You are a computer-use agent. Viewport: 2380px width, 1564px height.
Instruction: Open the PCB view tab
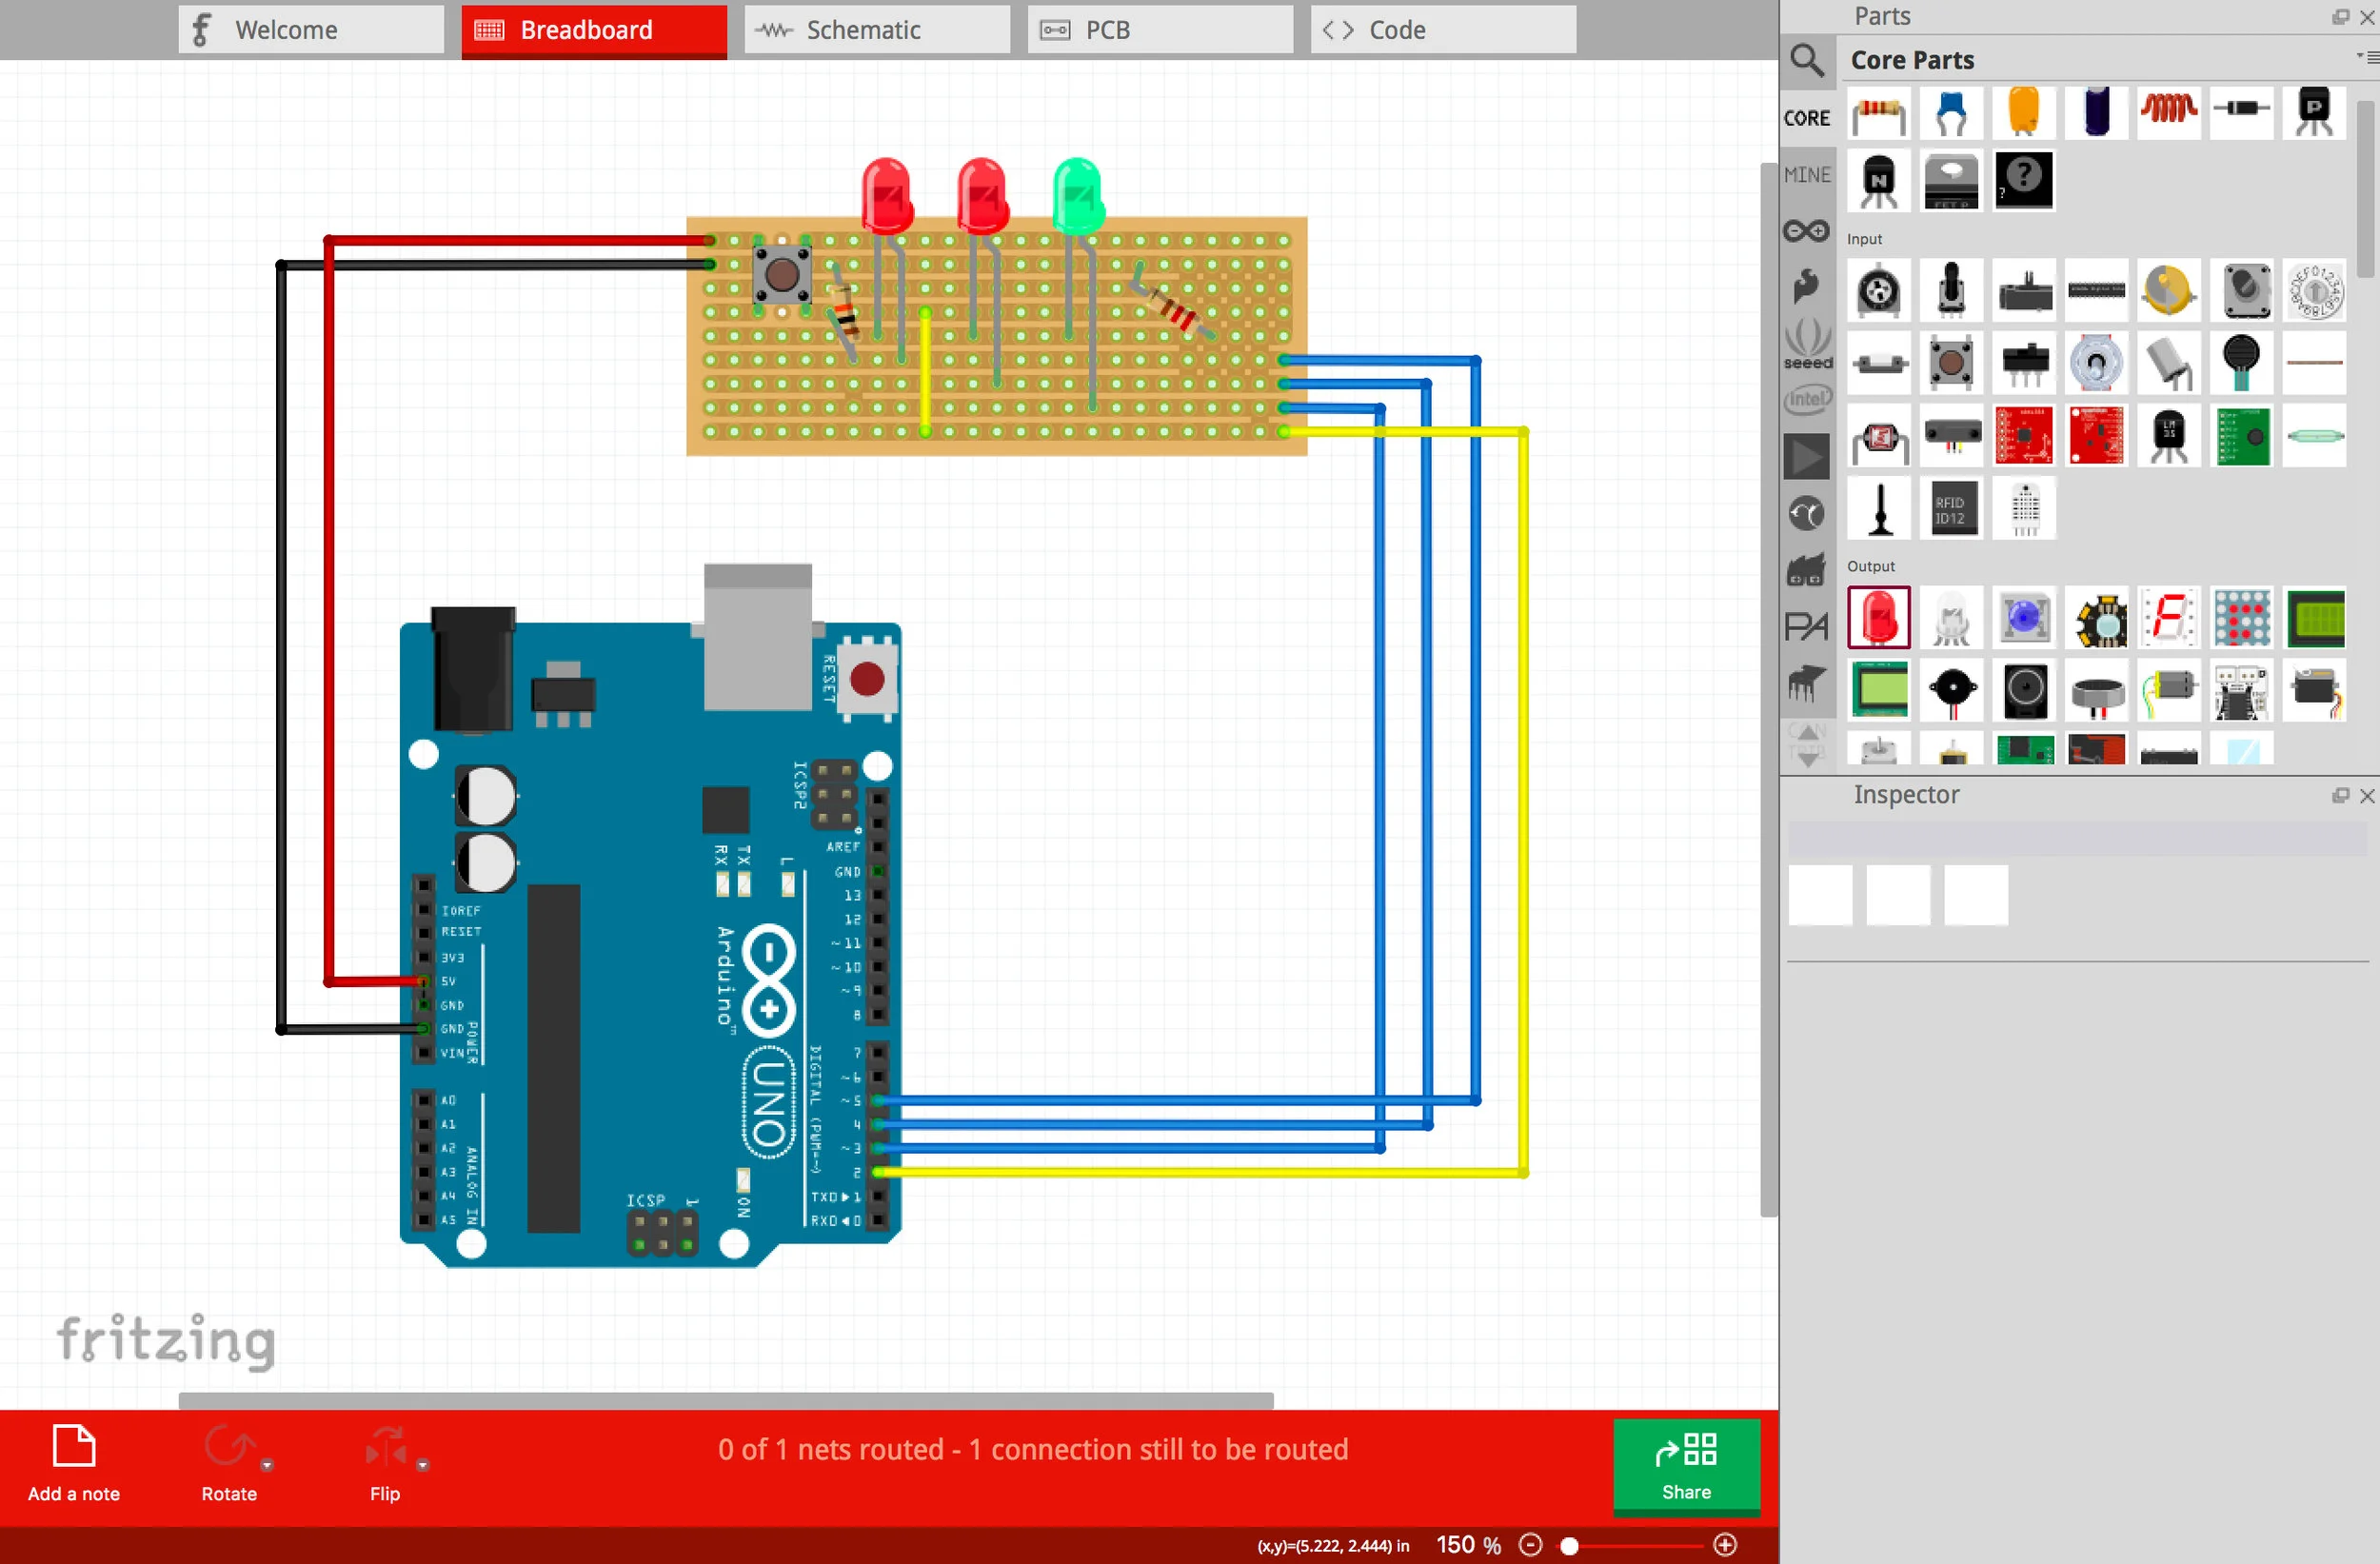click(1160, 30)
